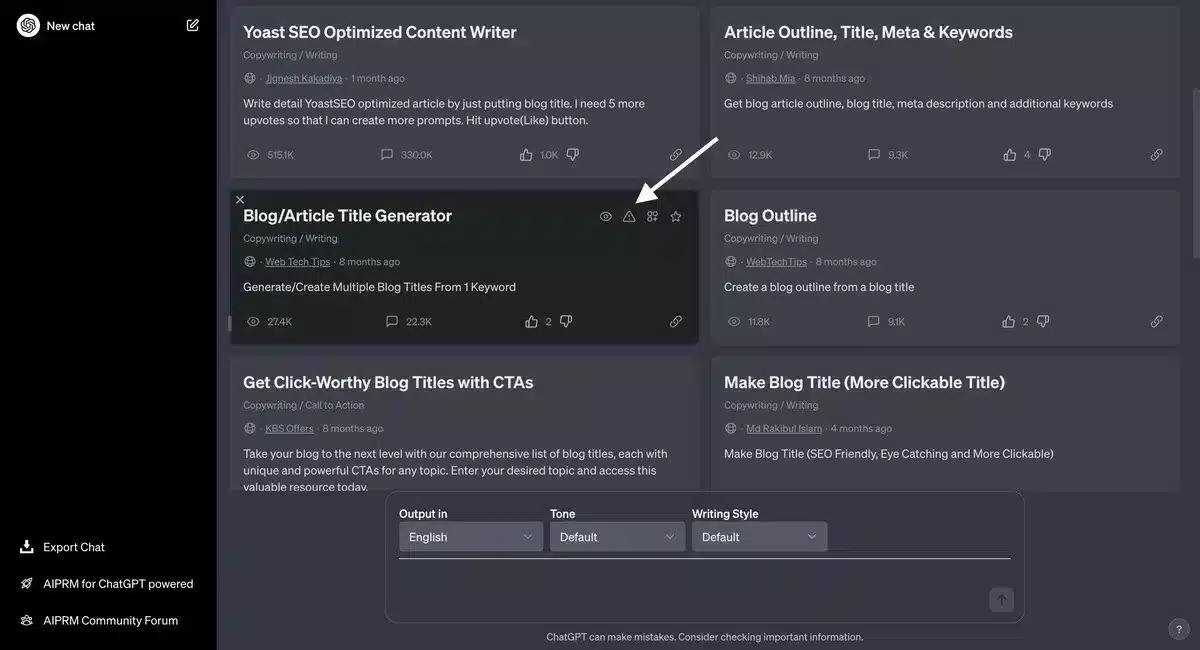
Task: Click the community icon beside AIPRM Community Forum
Action: tap(27, 620)
